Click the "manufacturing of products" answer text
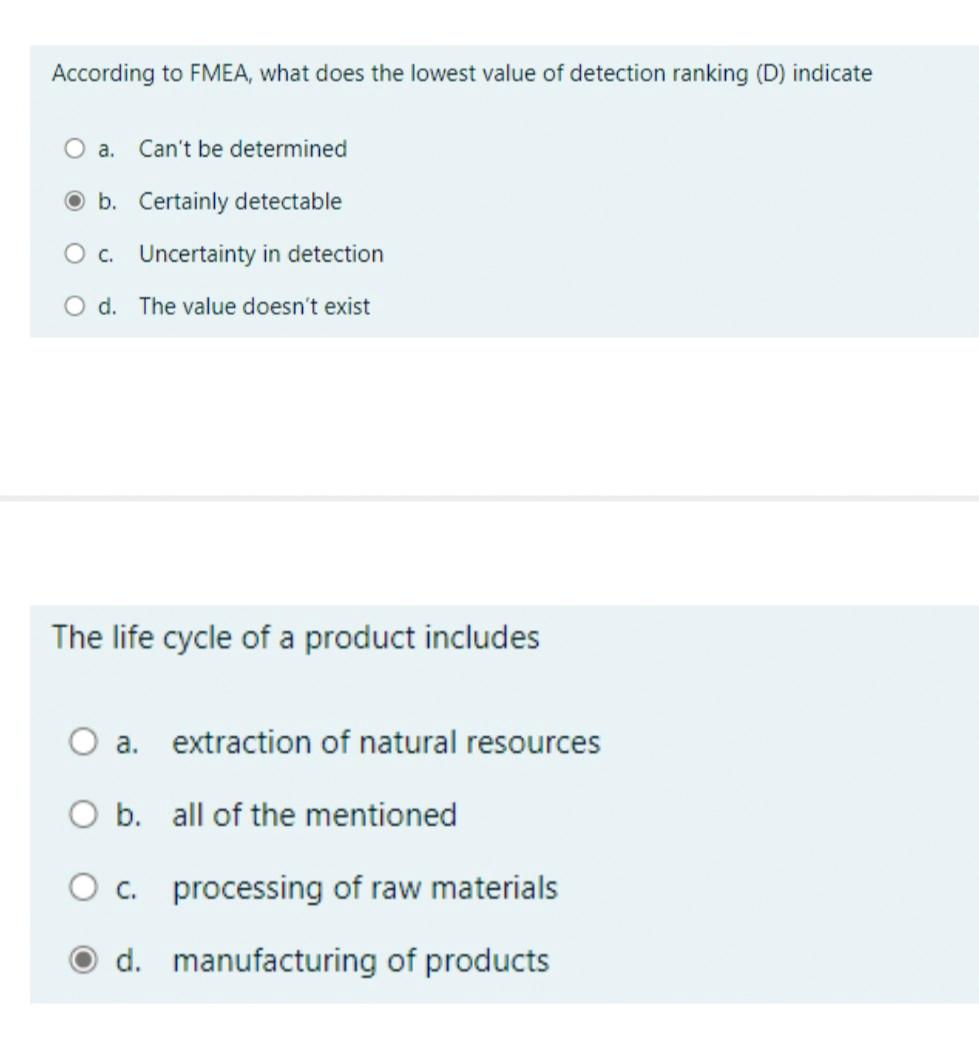The width and height of the screenshot is (979, 1041). pos(360,961)
